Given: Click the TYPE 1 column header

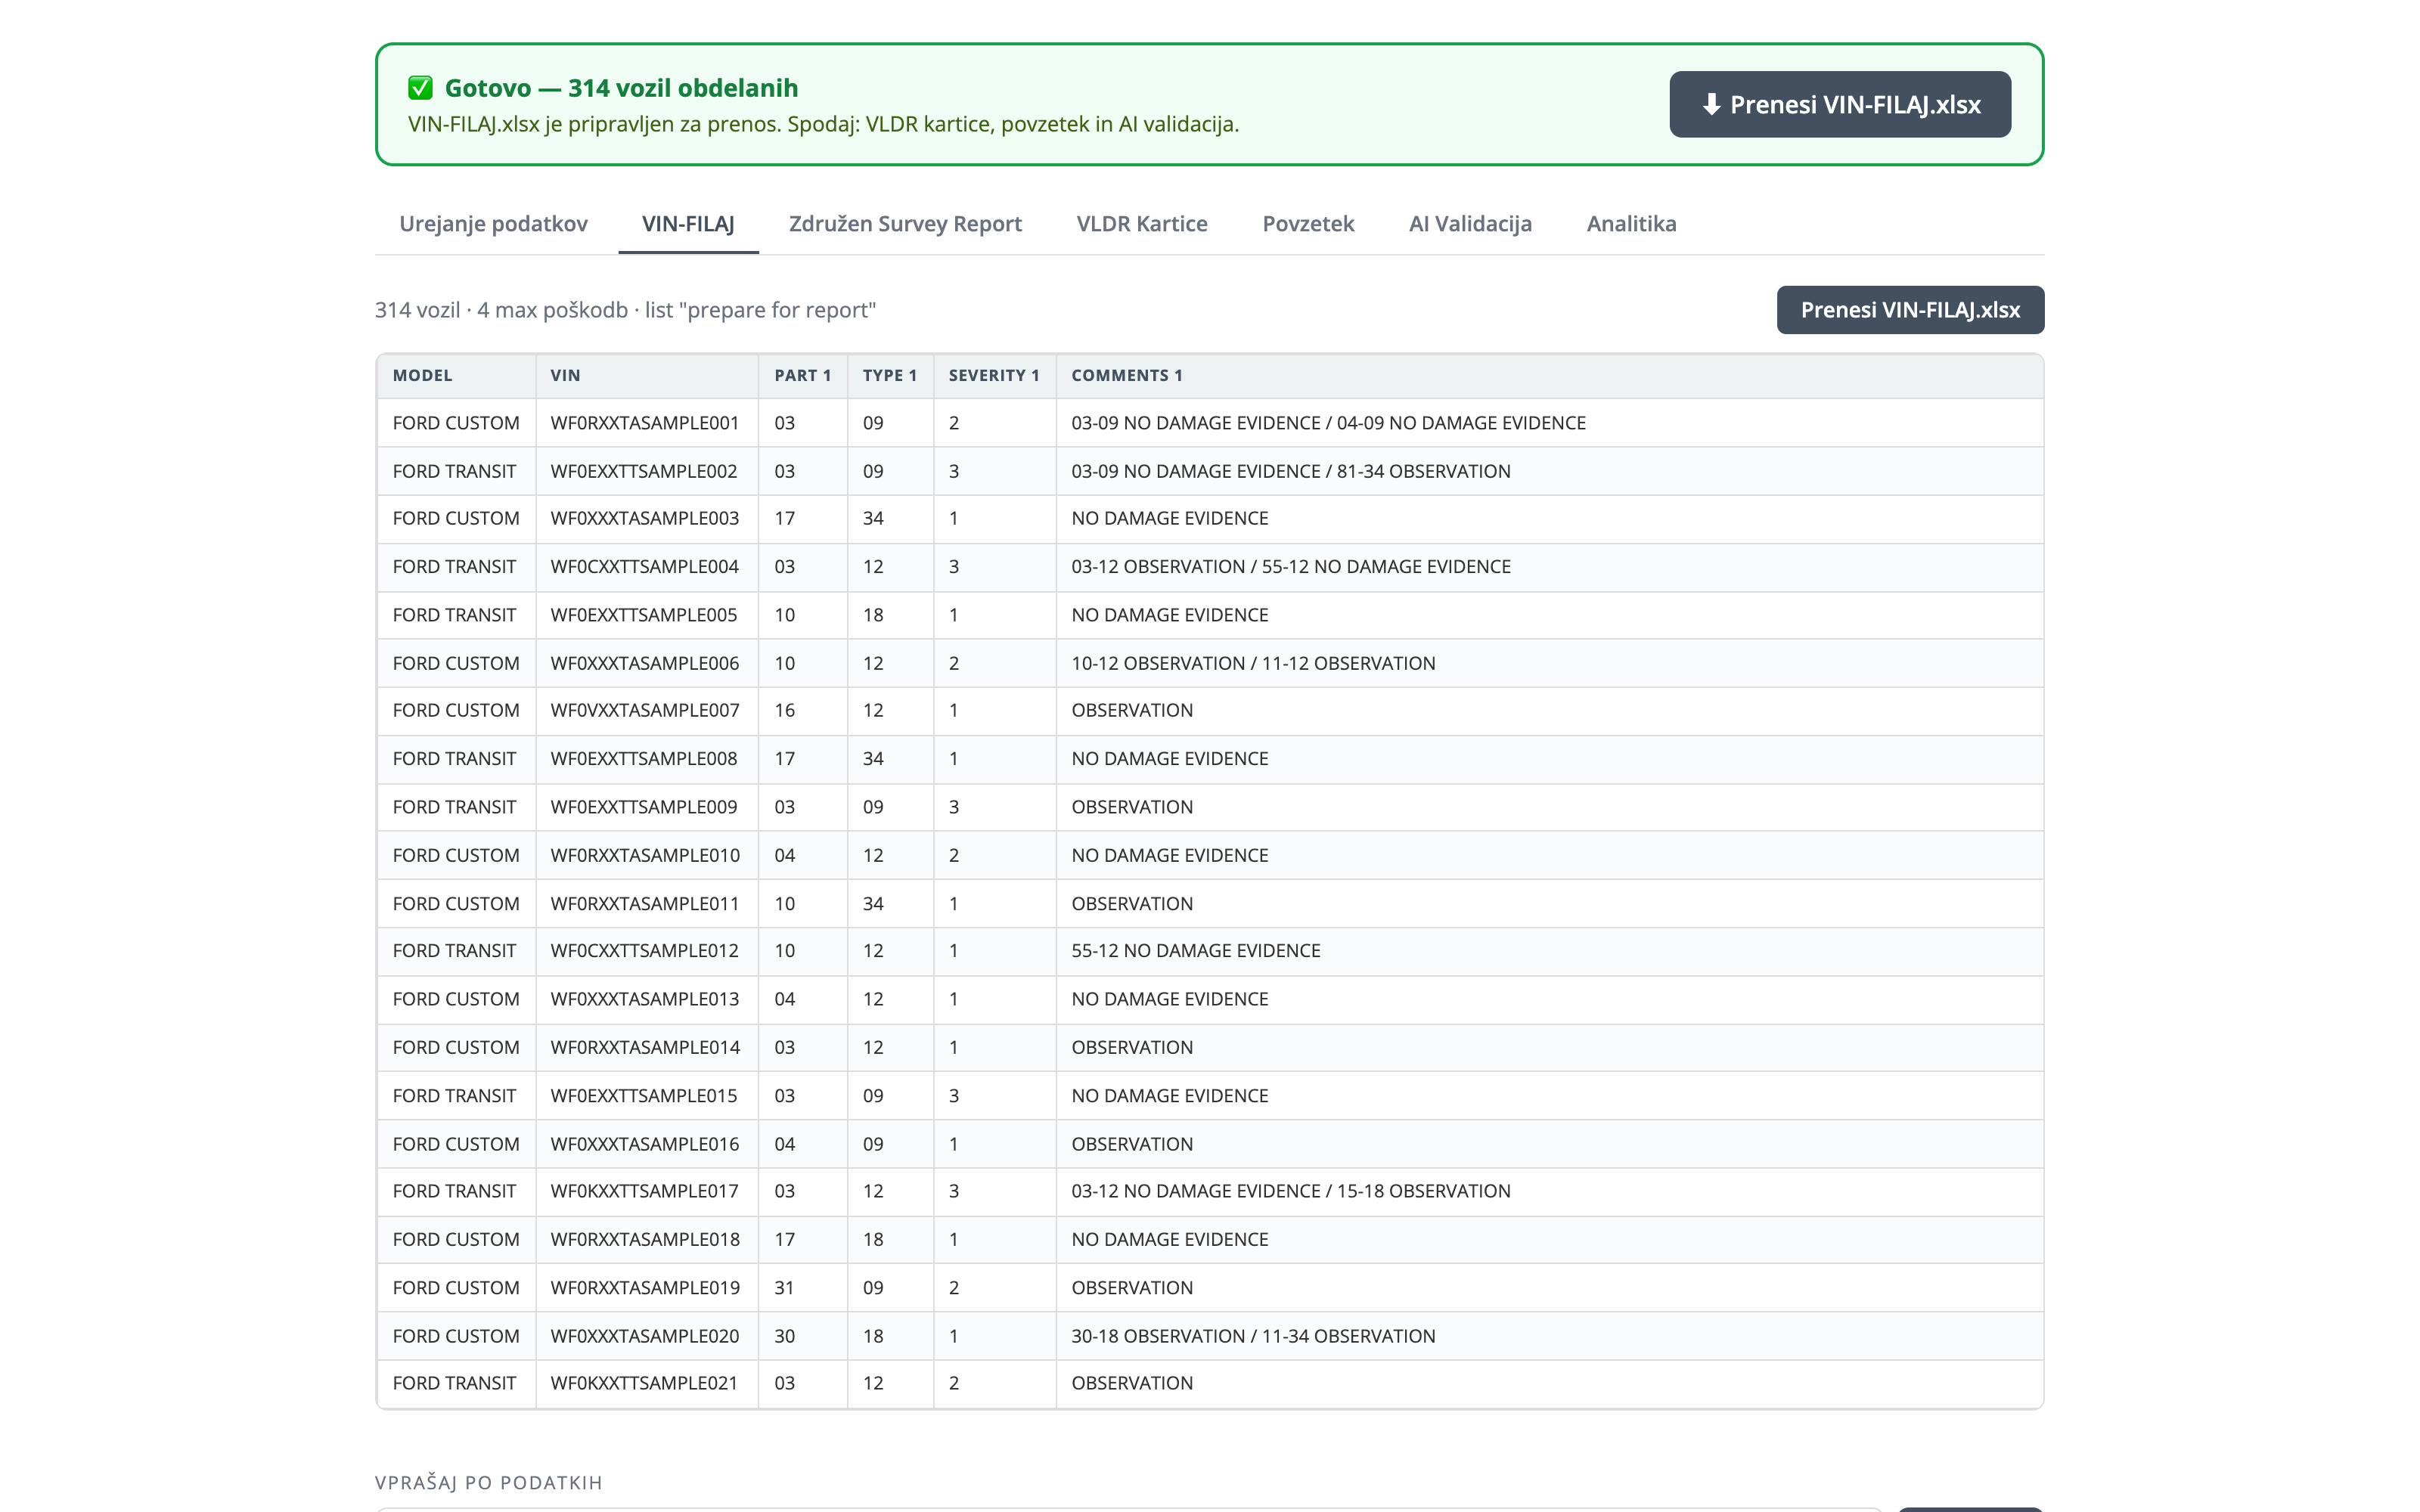Looking at the screenshot, I should (x=889, y=375).
